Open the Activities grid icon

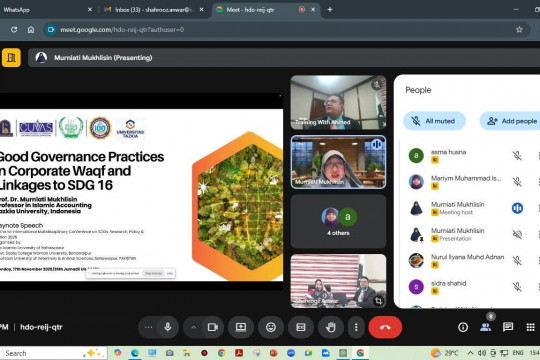tap(531, 327)
